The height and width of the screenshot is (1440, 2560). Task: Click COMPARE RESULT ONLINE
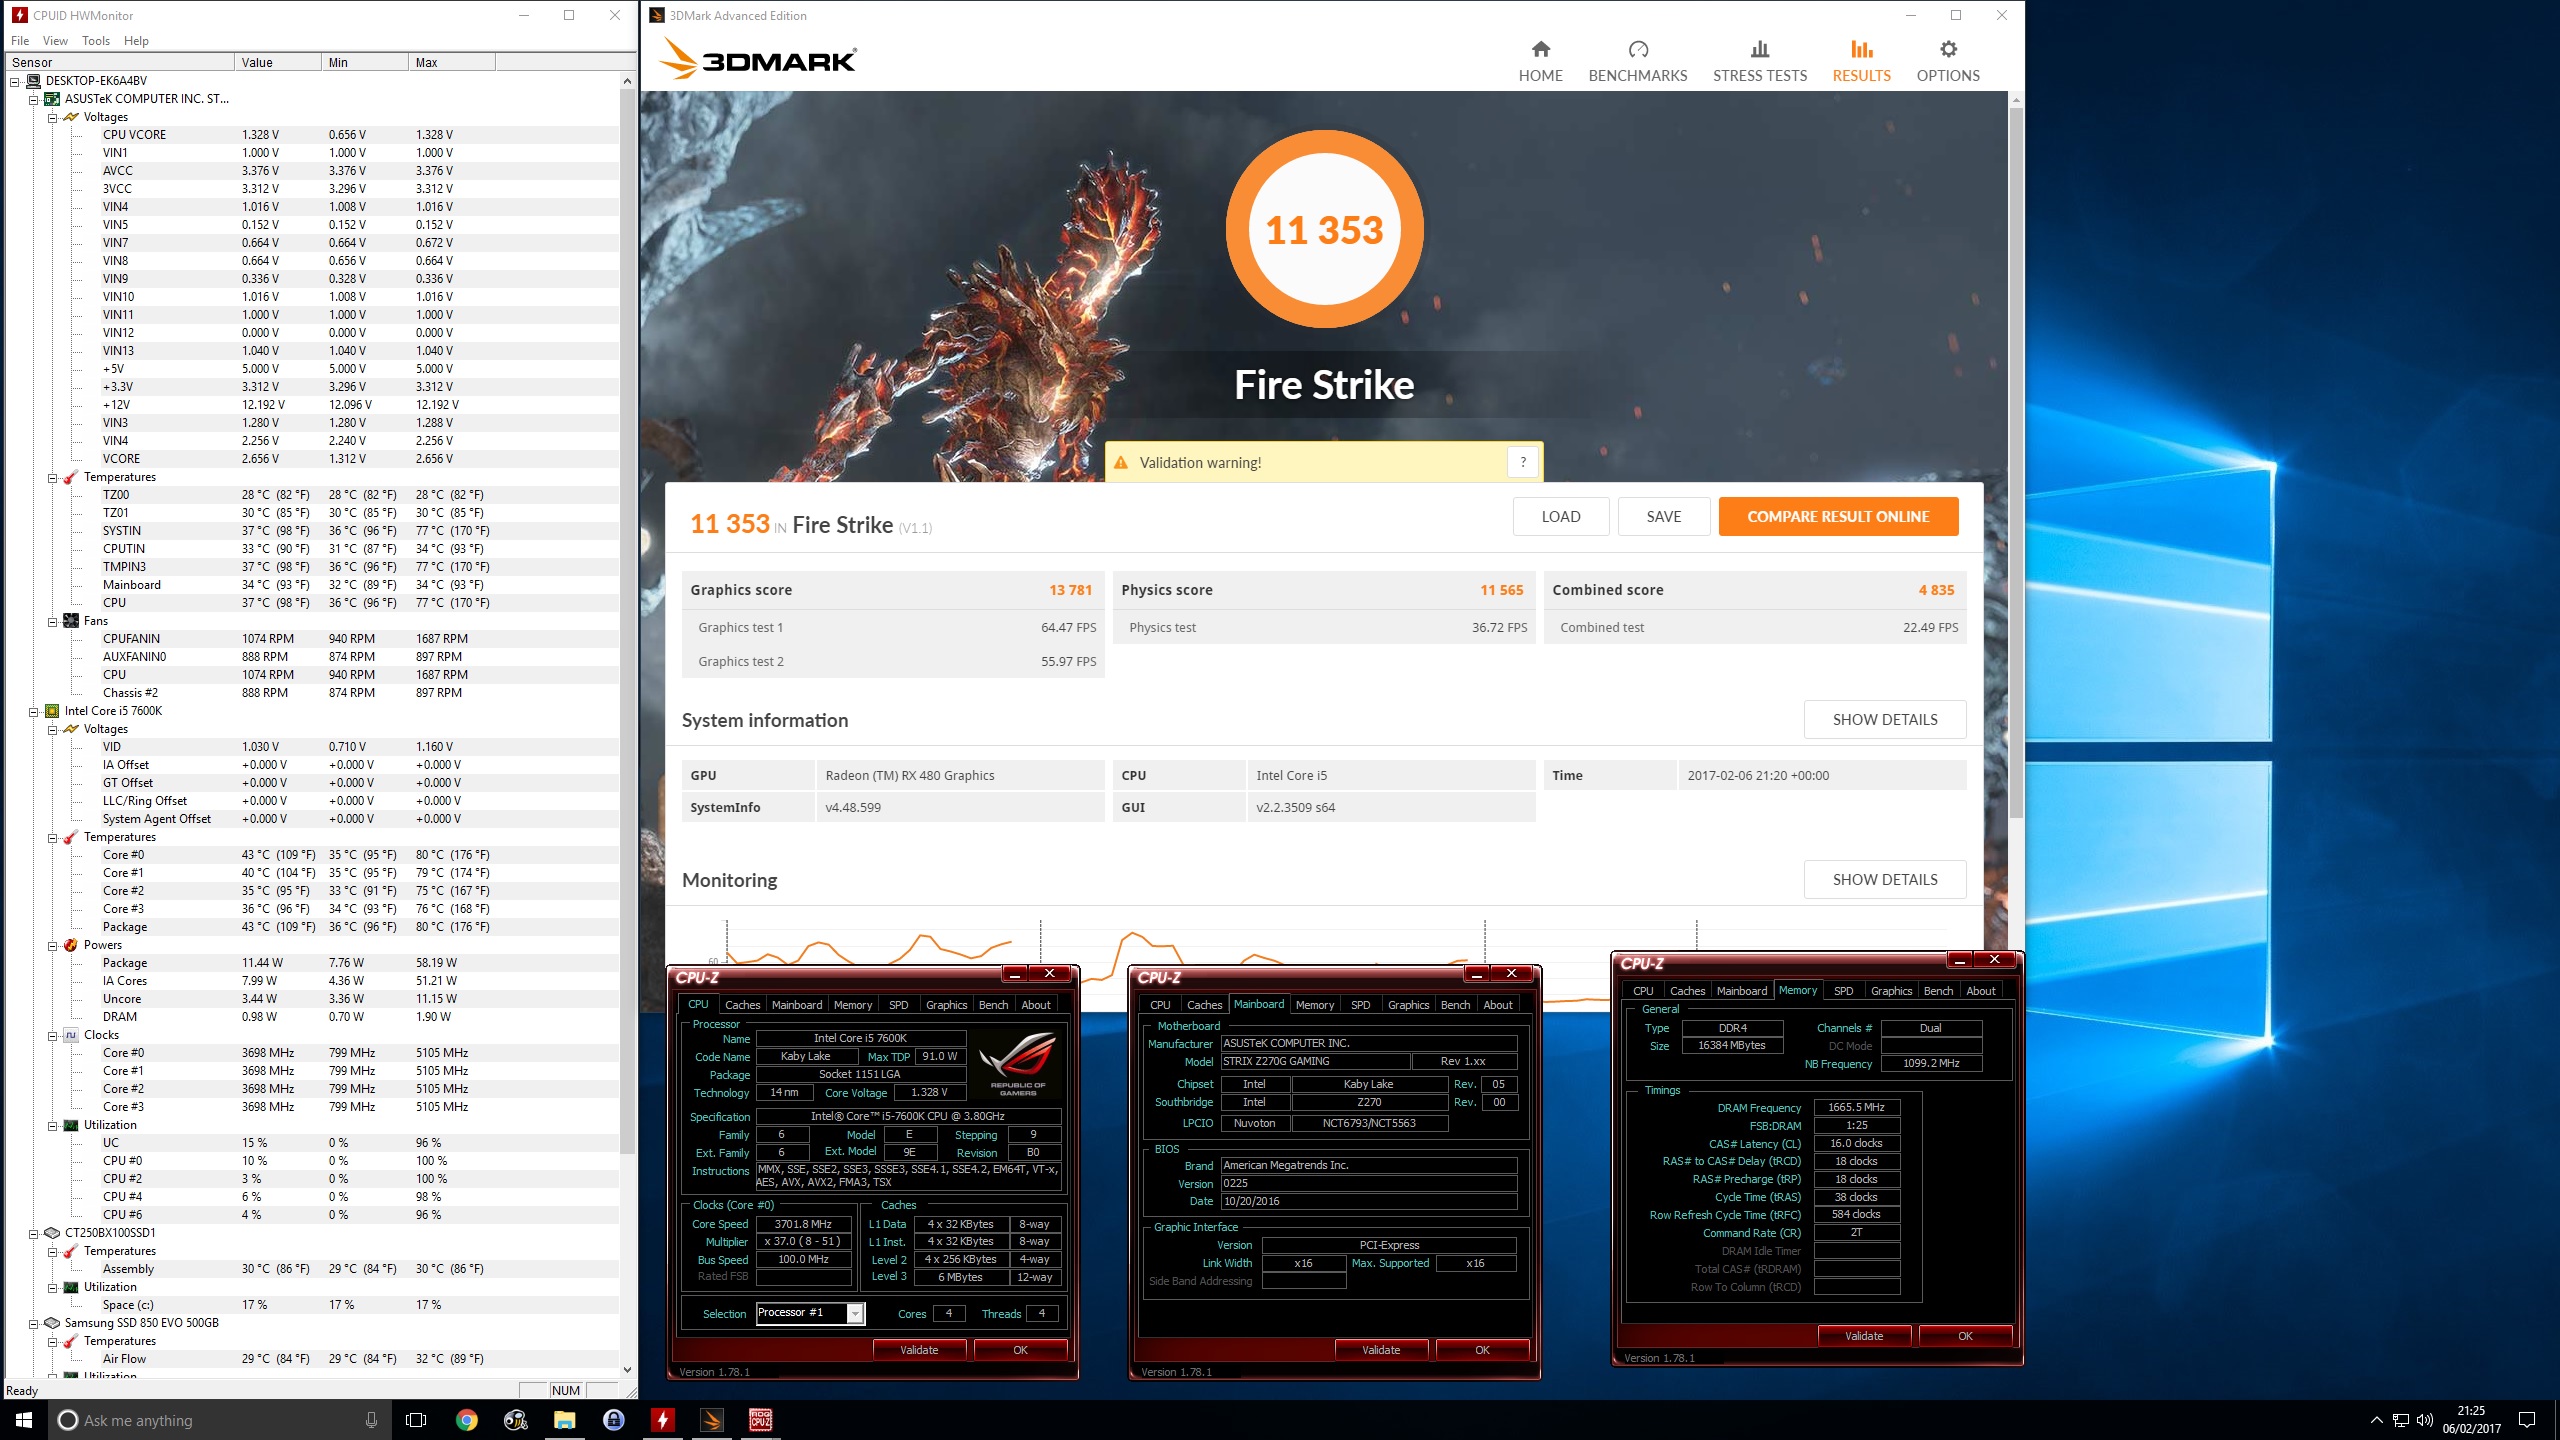(x=1838, y=517)
